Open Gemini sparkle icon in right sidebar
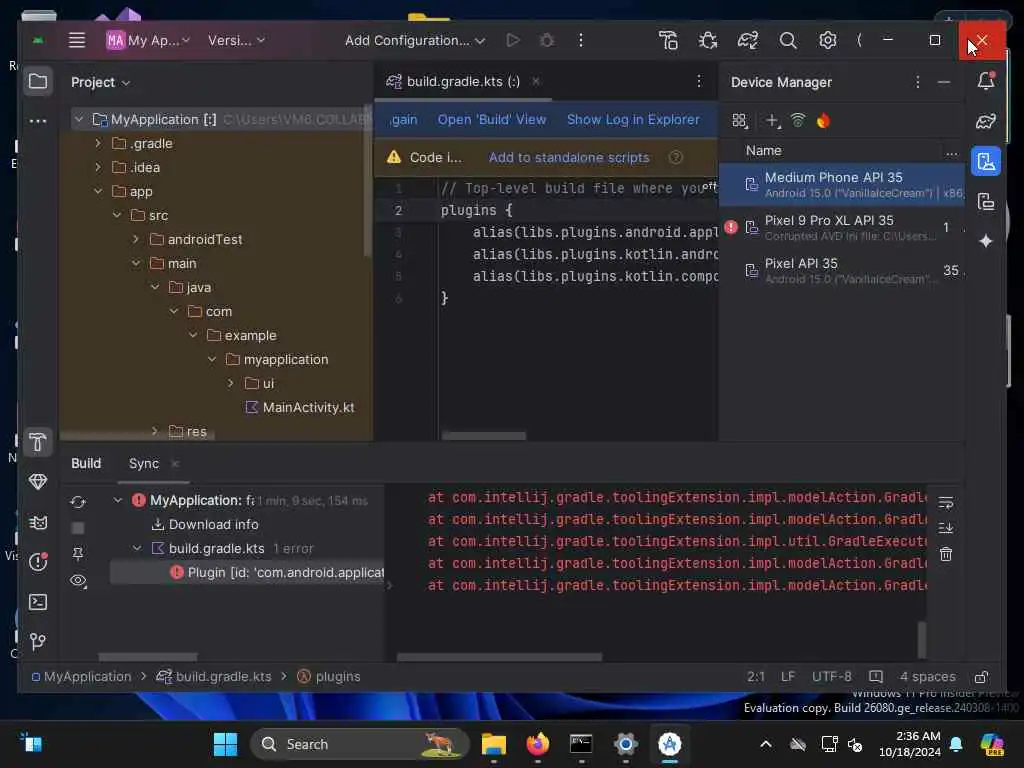 click(986, 241)
